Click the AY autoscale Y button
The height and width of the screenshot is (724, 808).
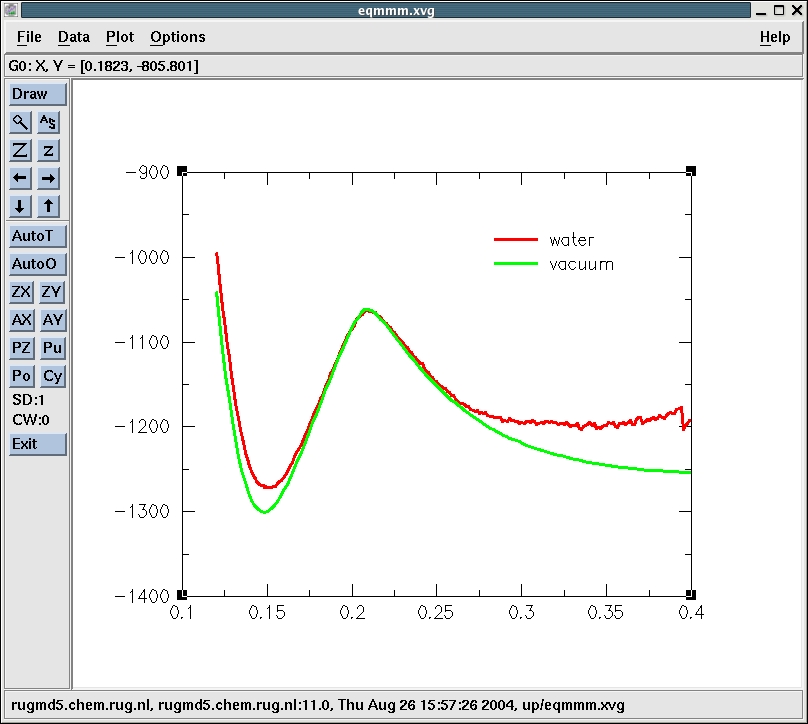tap(53, 320)
